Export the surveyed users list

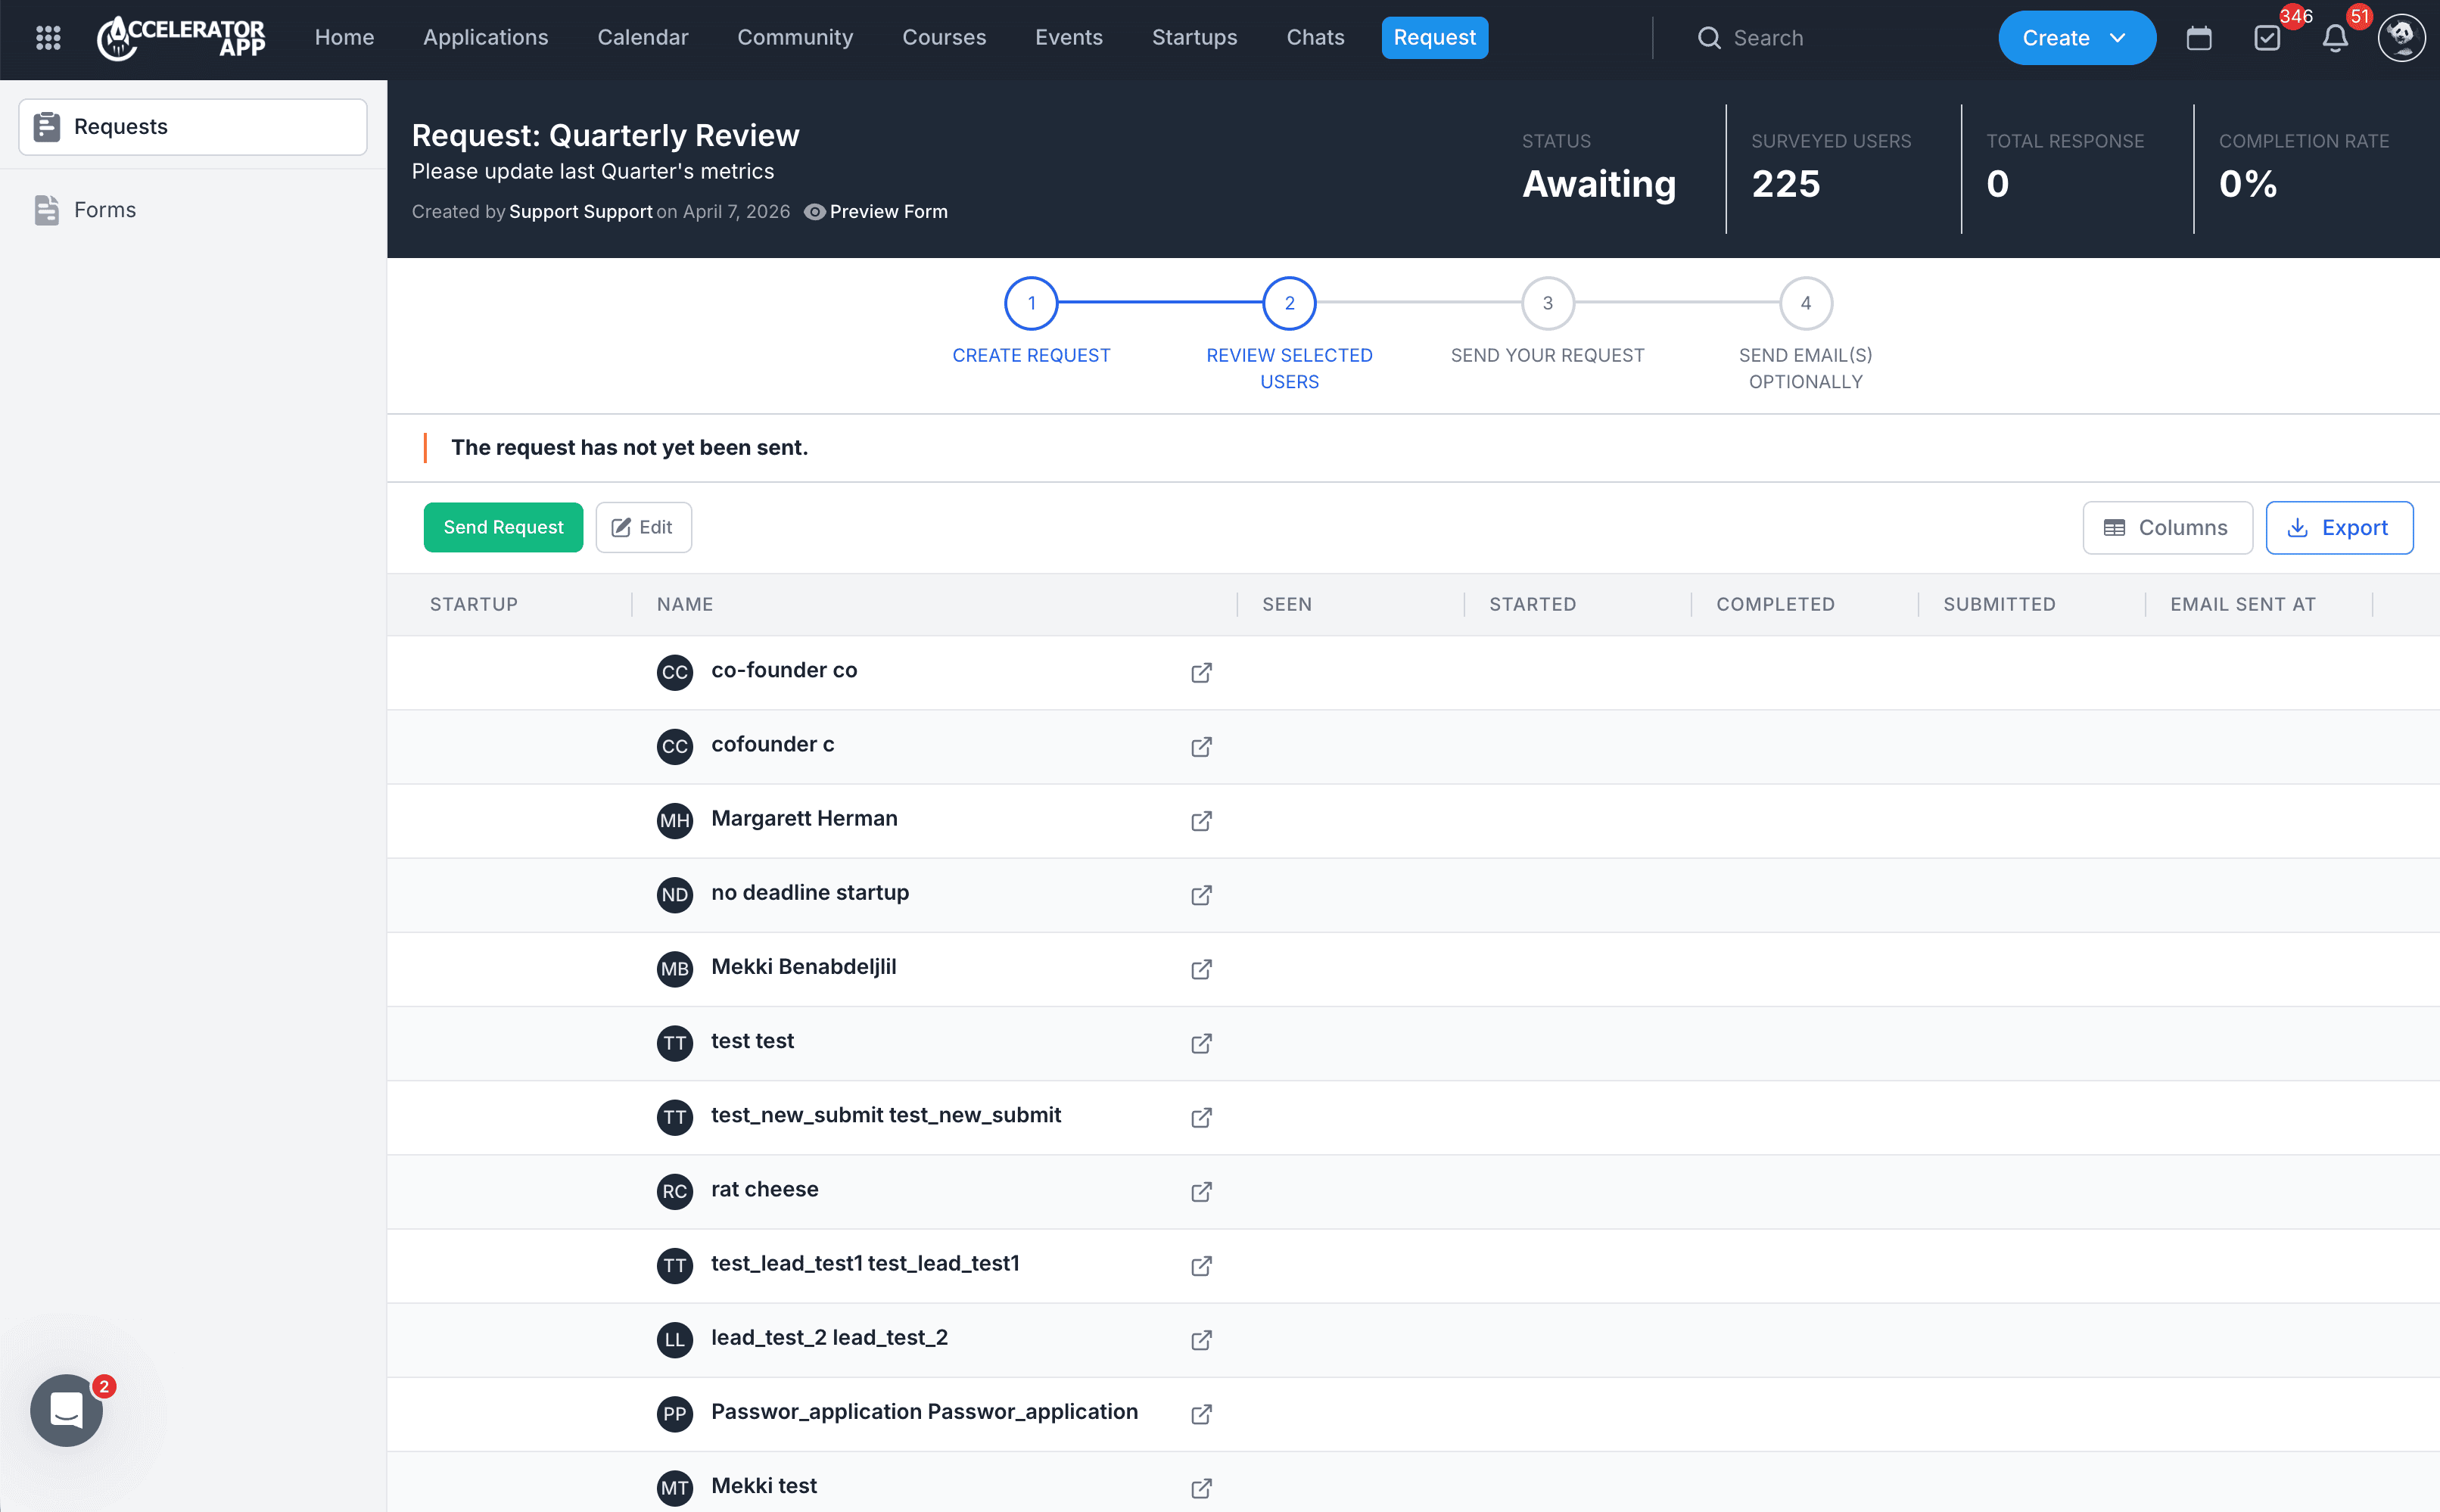point(2339,527)
